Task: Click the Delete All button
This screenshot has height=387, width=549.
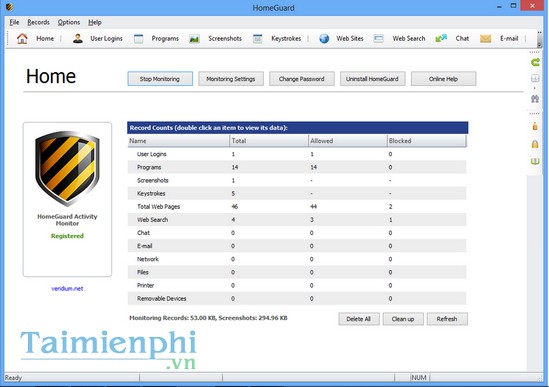Action: coord(359,319)
